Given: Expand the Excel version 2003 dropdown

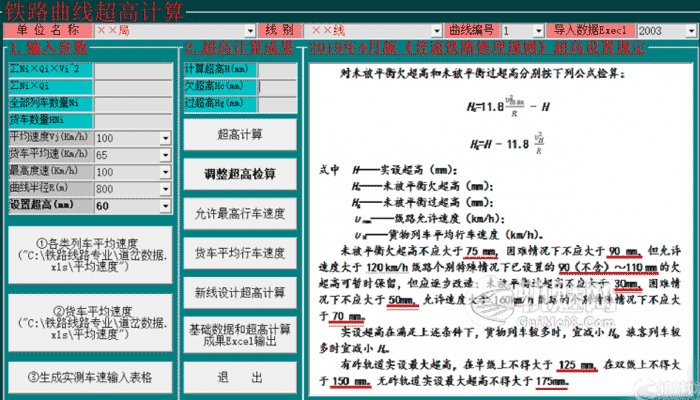Looking at the screenshot, I should [691, 31].
